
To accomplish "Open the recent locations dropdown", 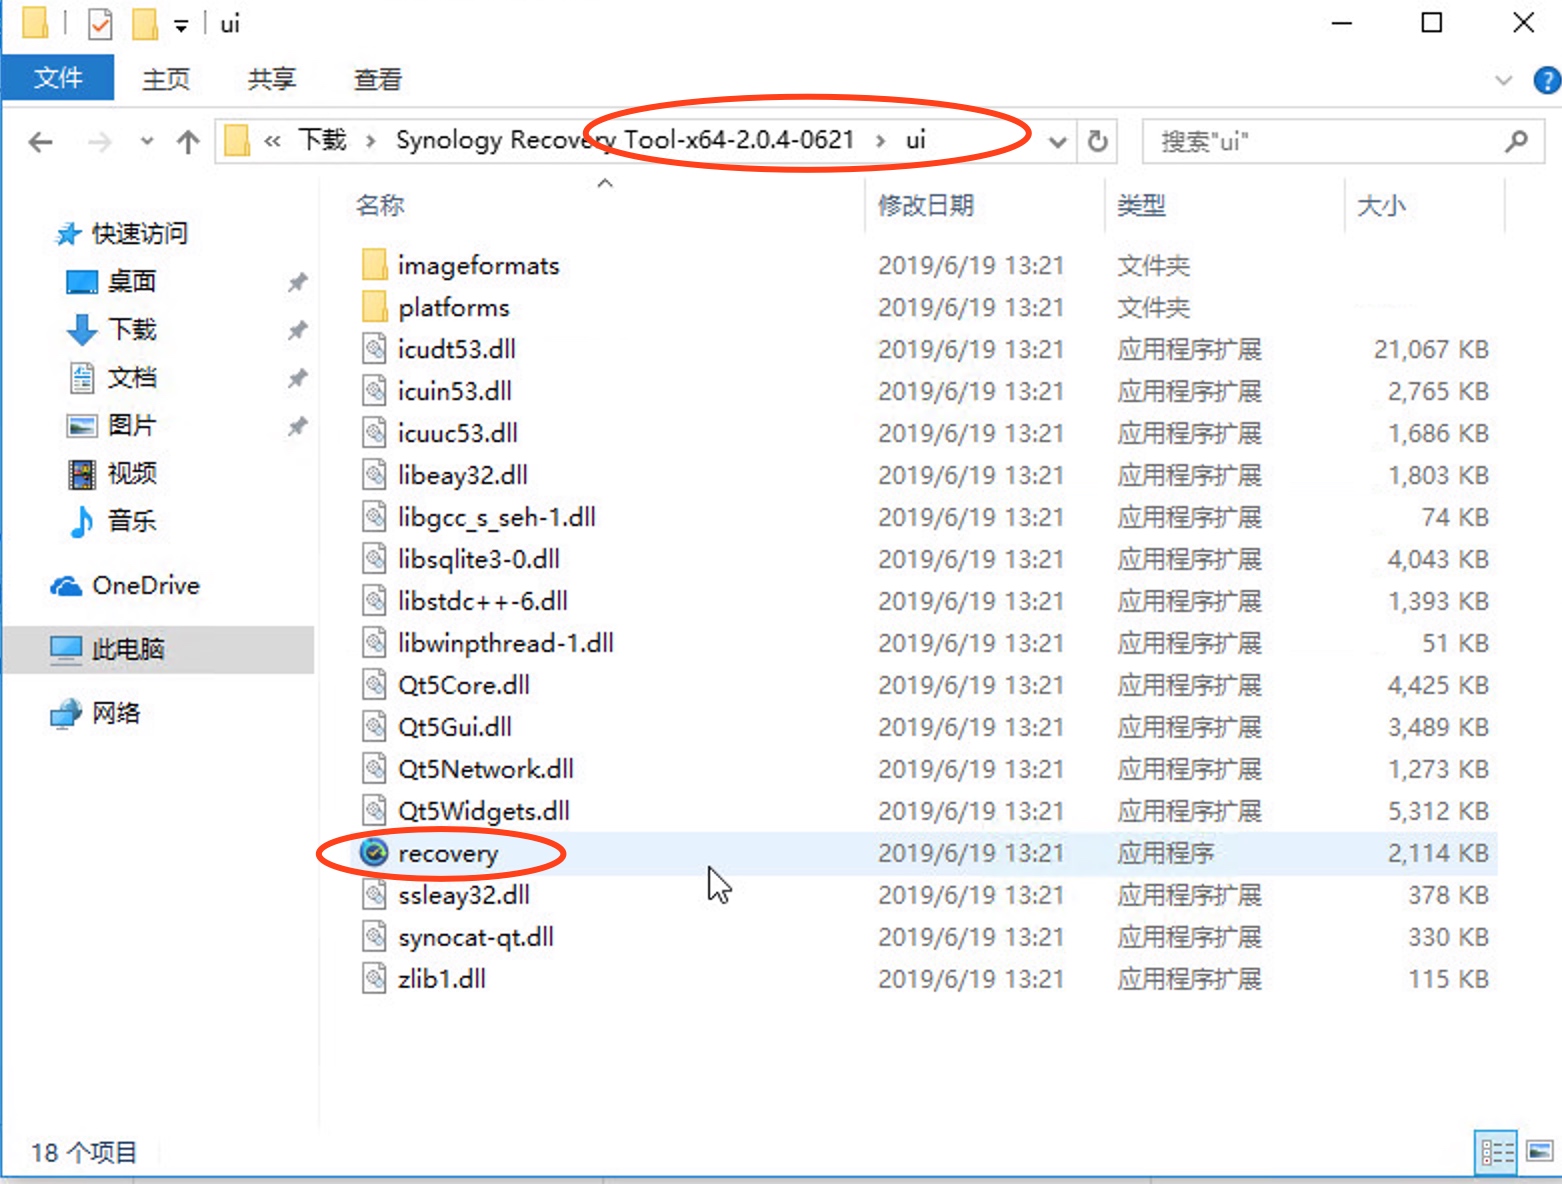I will [x=147, y=142].
